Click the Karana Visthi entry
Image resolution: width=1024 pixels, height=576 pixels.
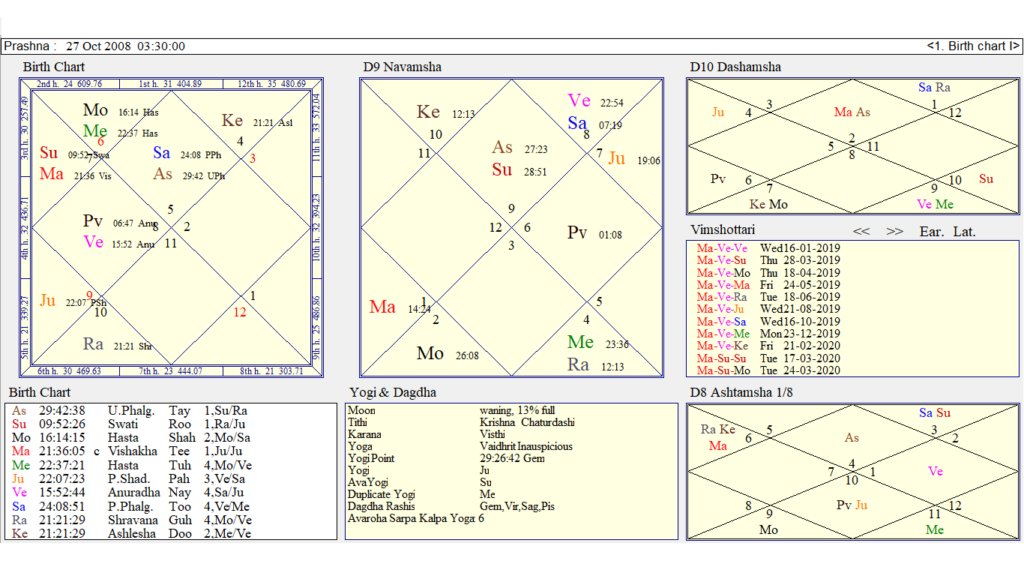[427, 434]
